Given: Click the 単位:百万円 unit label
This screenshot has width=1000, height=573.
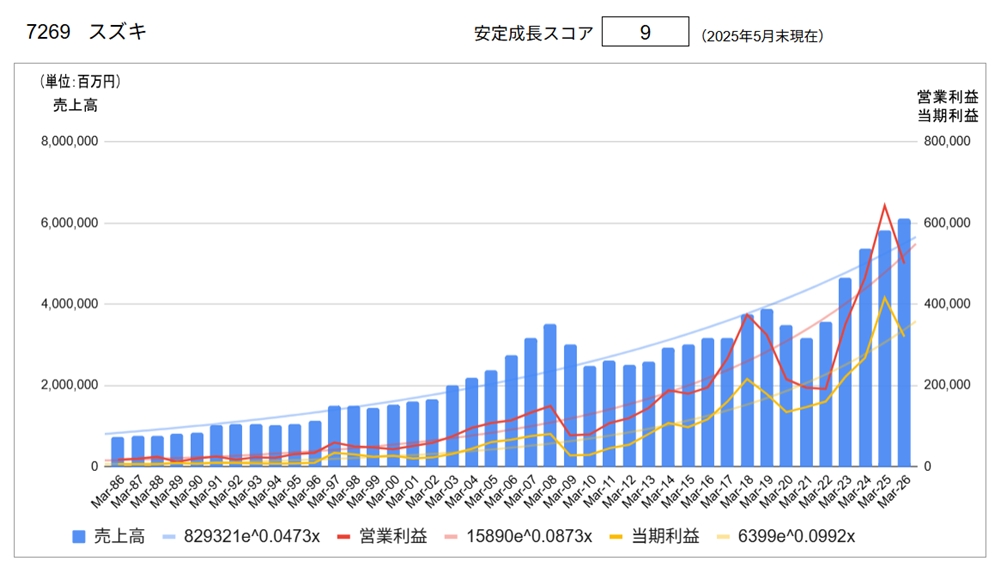Looking at the screenshot, I should click(x=80, y=82).
